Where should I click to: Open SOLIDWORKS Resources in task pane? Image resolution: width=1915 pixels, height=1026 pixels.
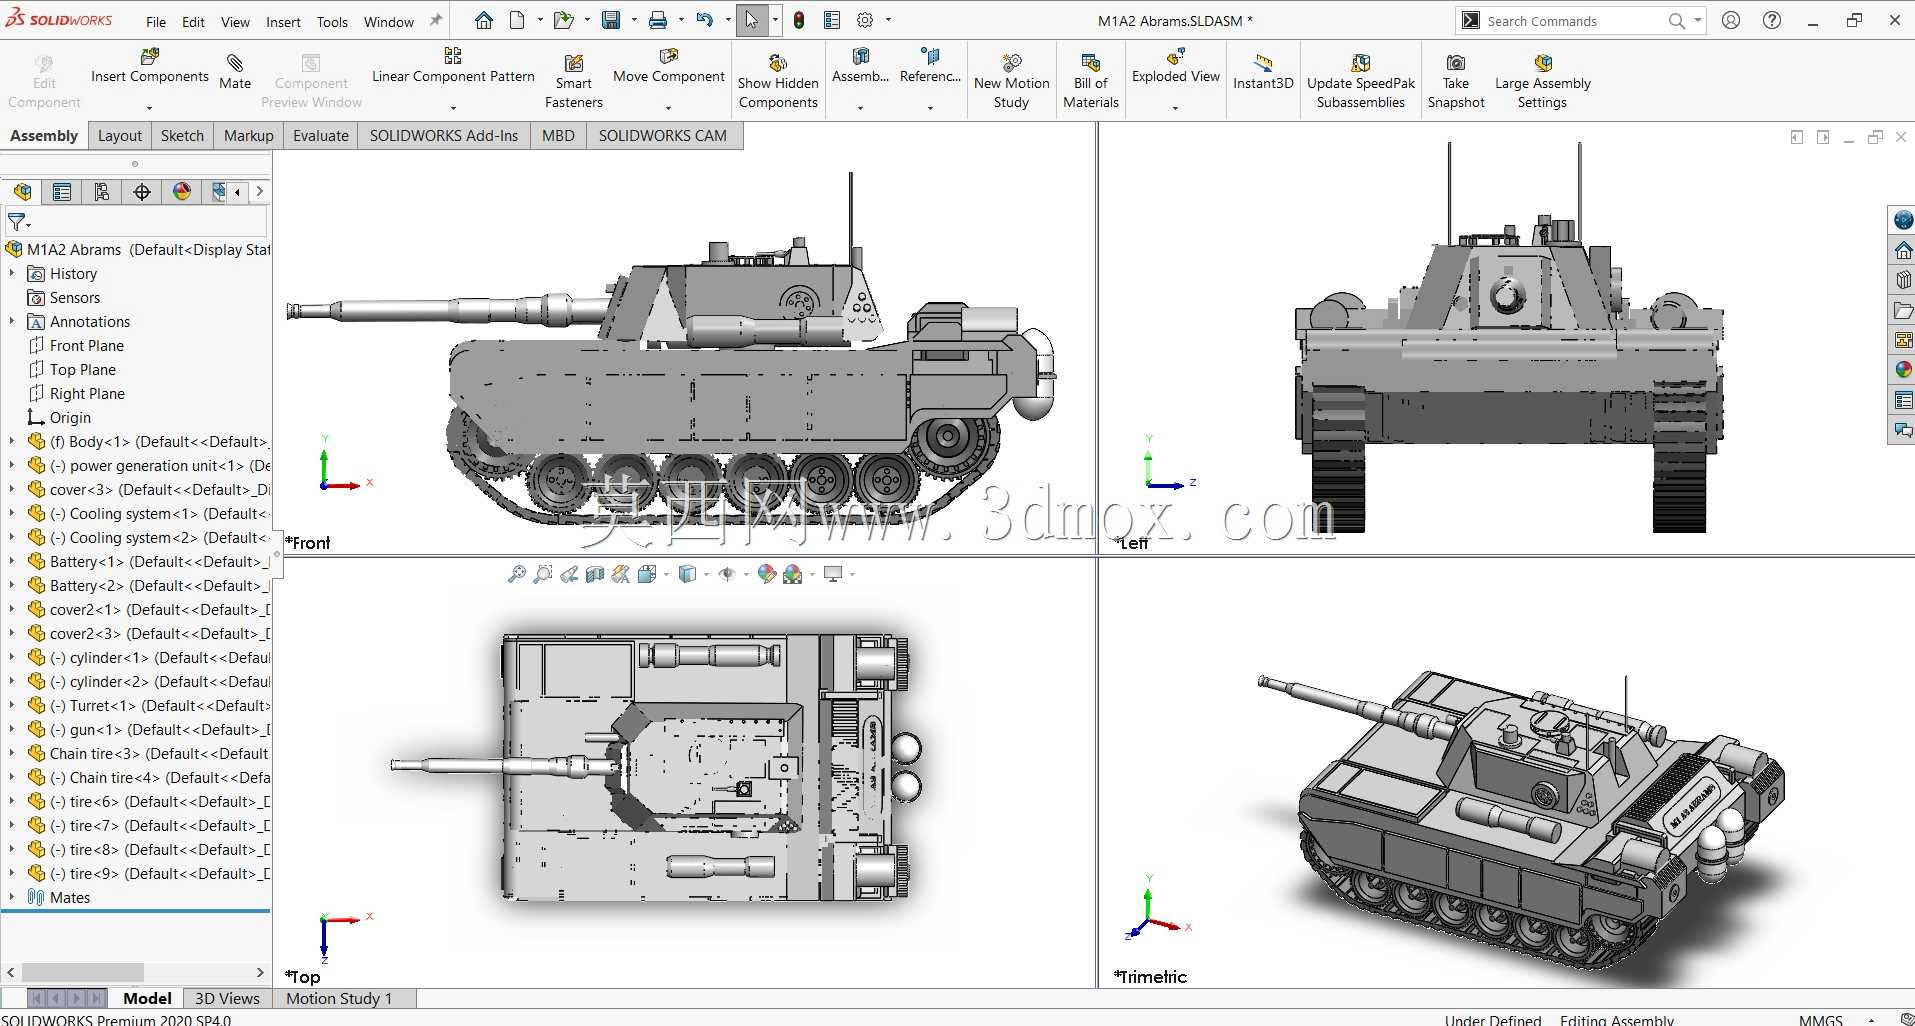(1902, 250)
